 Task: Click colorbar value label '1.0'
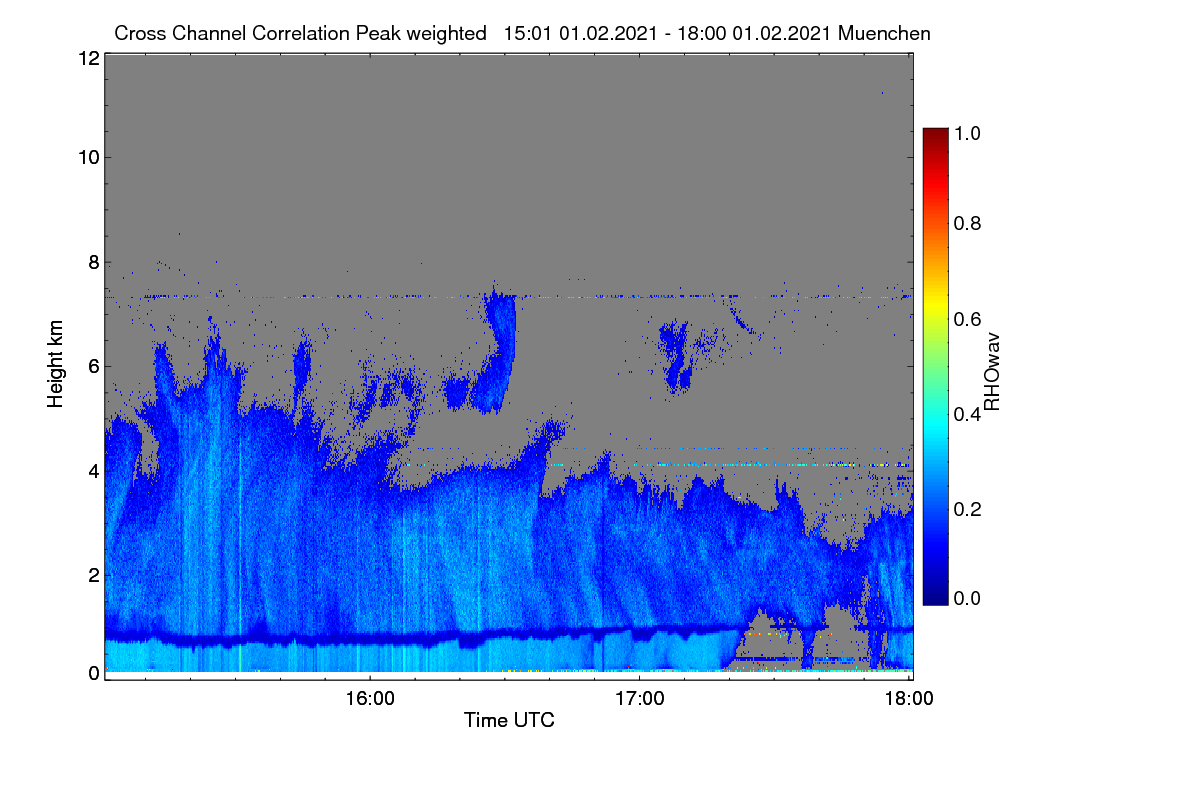tap(968, 131)
